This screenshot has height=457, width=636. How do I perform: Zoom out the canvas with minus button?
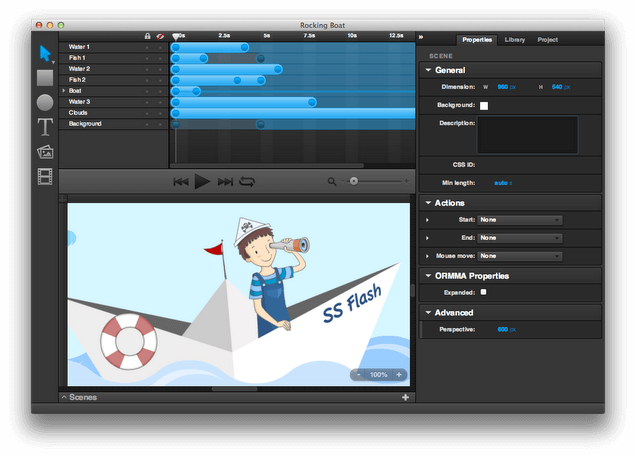click(359, 375)
